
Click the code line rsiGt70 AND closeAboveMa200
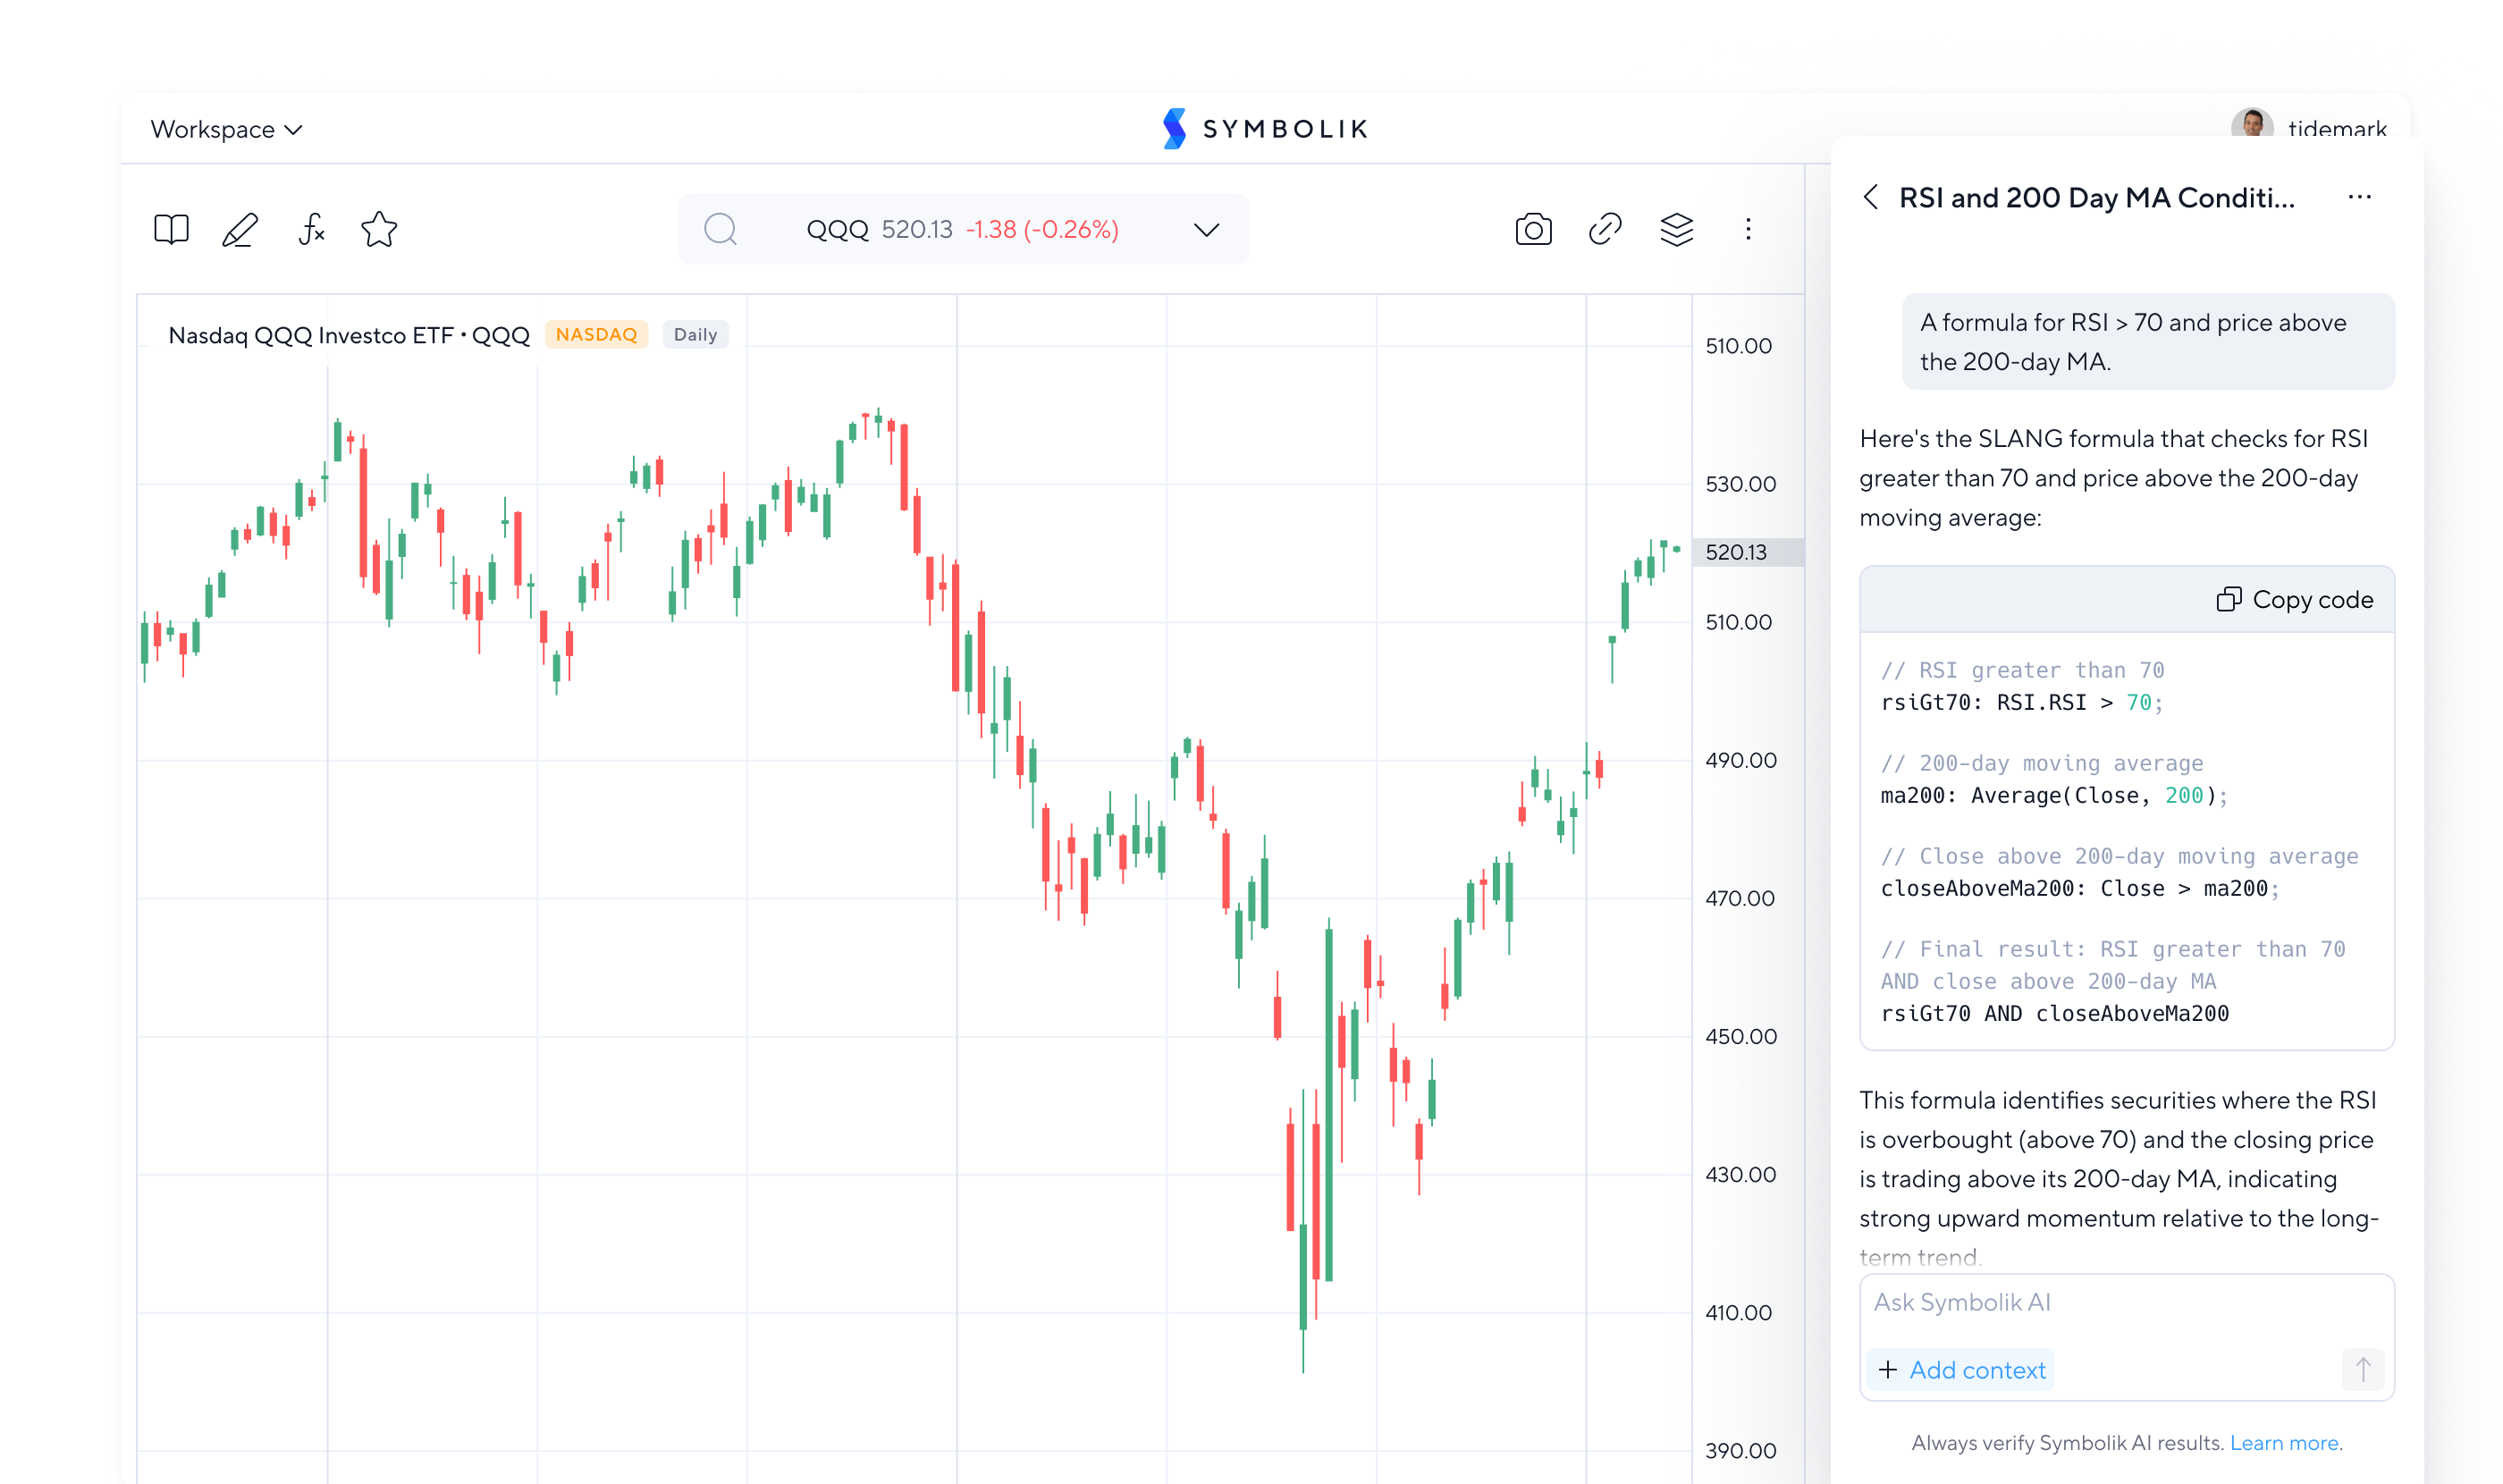[2055, 1013]
